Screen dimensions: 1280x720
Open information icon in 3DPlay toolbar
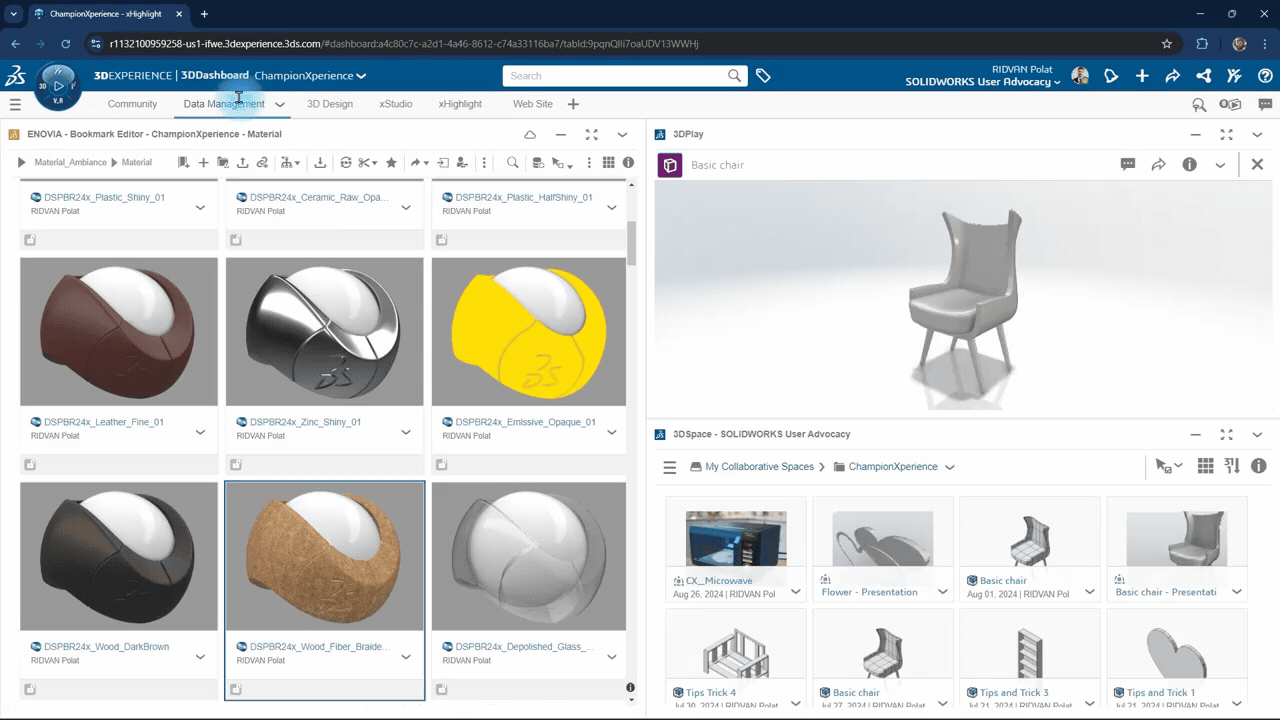click(1189, 164)
